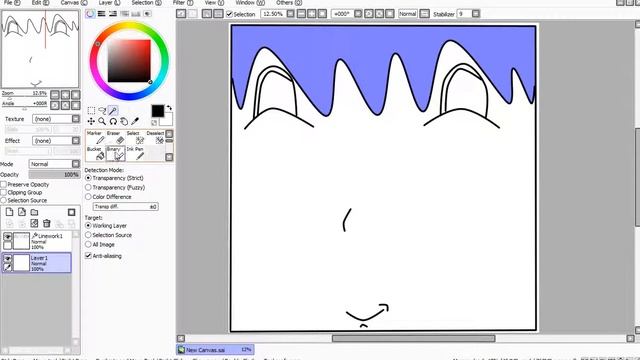Viewport: 640px width, 360px height.
Task: Choose the Marker brush tool
Action: pos(95,138)
